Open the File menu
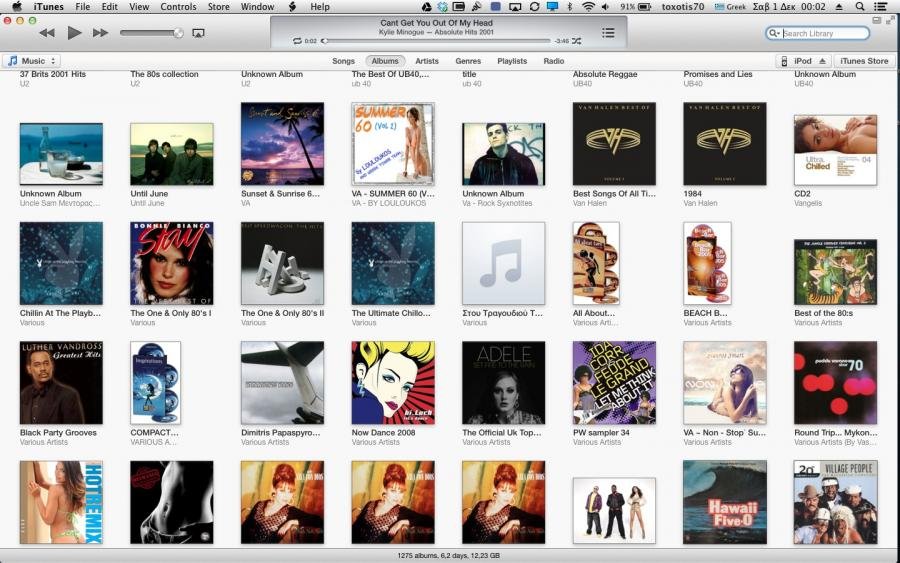Image resolution: width=900 pixels, height=563 pixels. 83,7
